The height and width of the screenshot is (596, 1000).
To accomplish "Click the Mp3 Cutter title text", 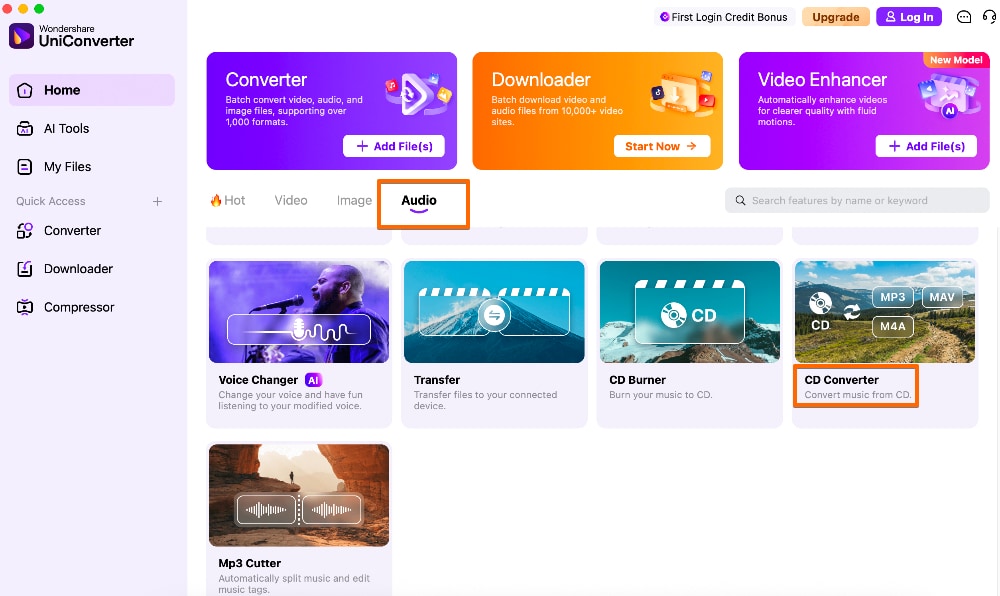I will pos(249,563).
